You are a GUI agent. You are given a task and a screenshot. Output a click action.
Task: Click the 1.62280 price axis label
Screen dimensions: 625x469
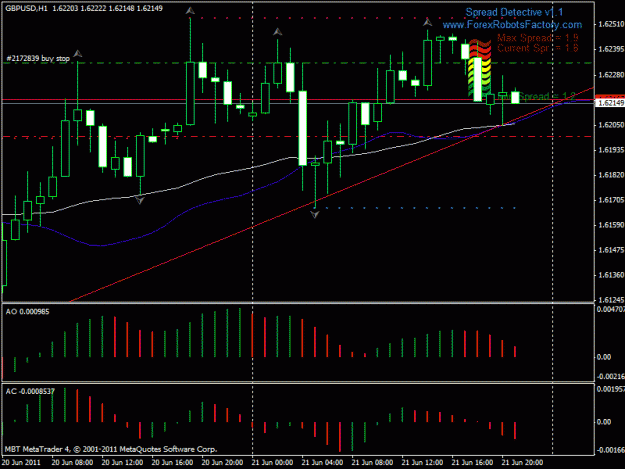pyautogui.click(x=611, y=75)
